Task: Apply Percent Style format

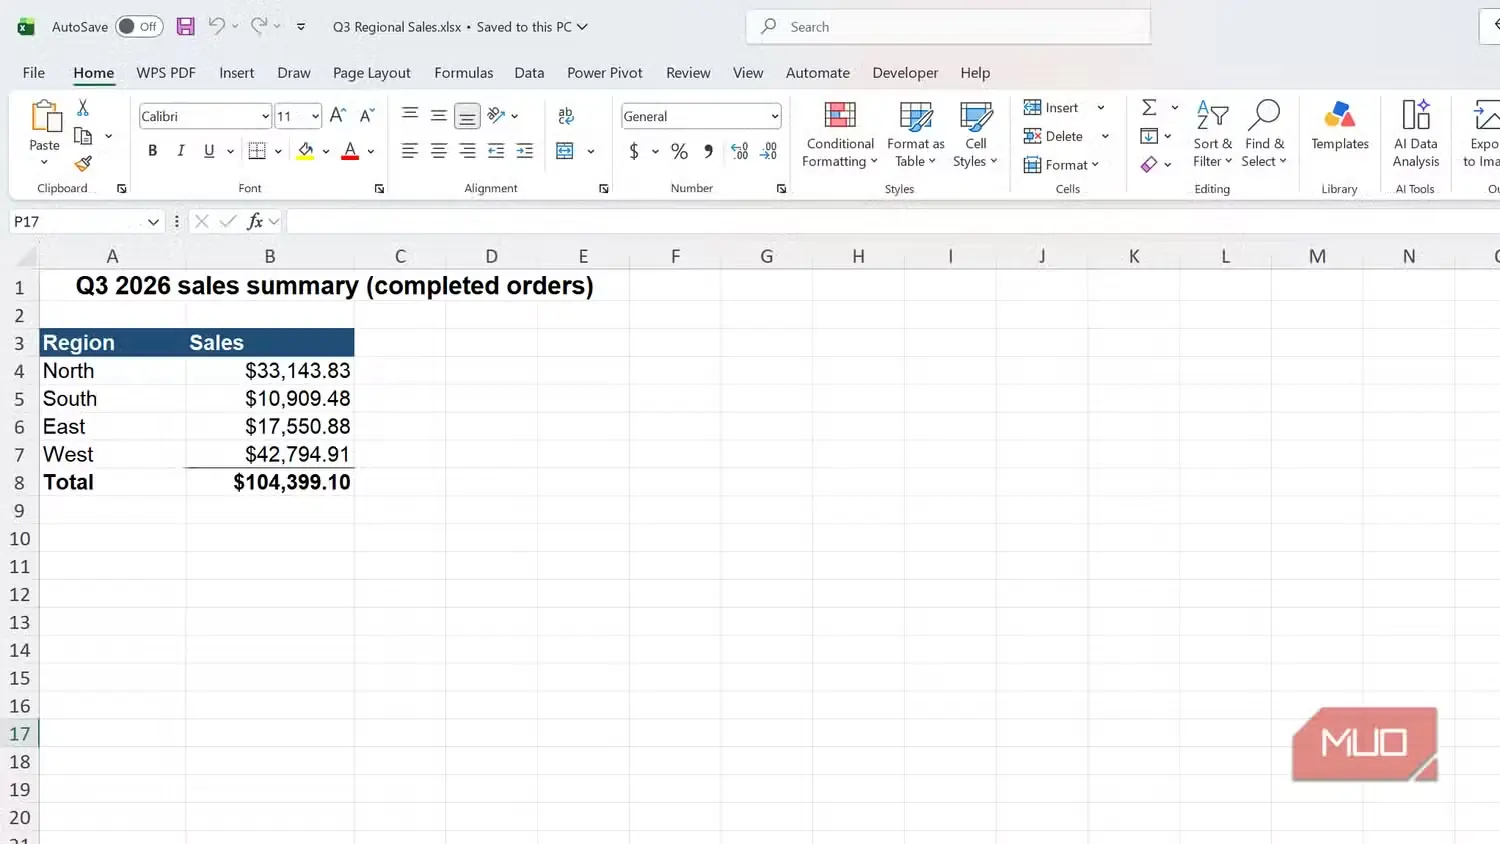Action: coord(679,151)
